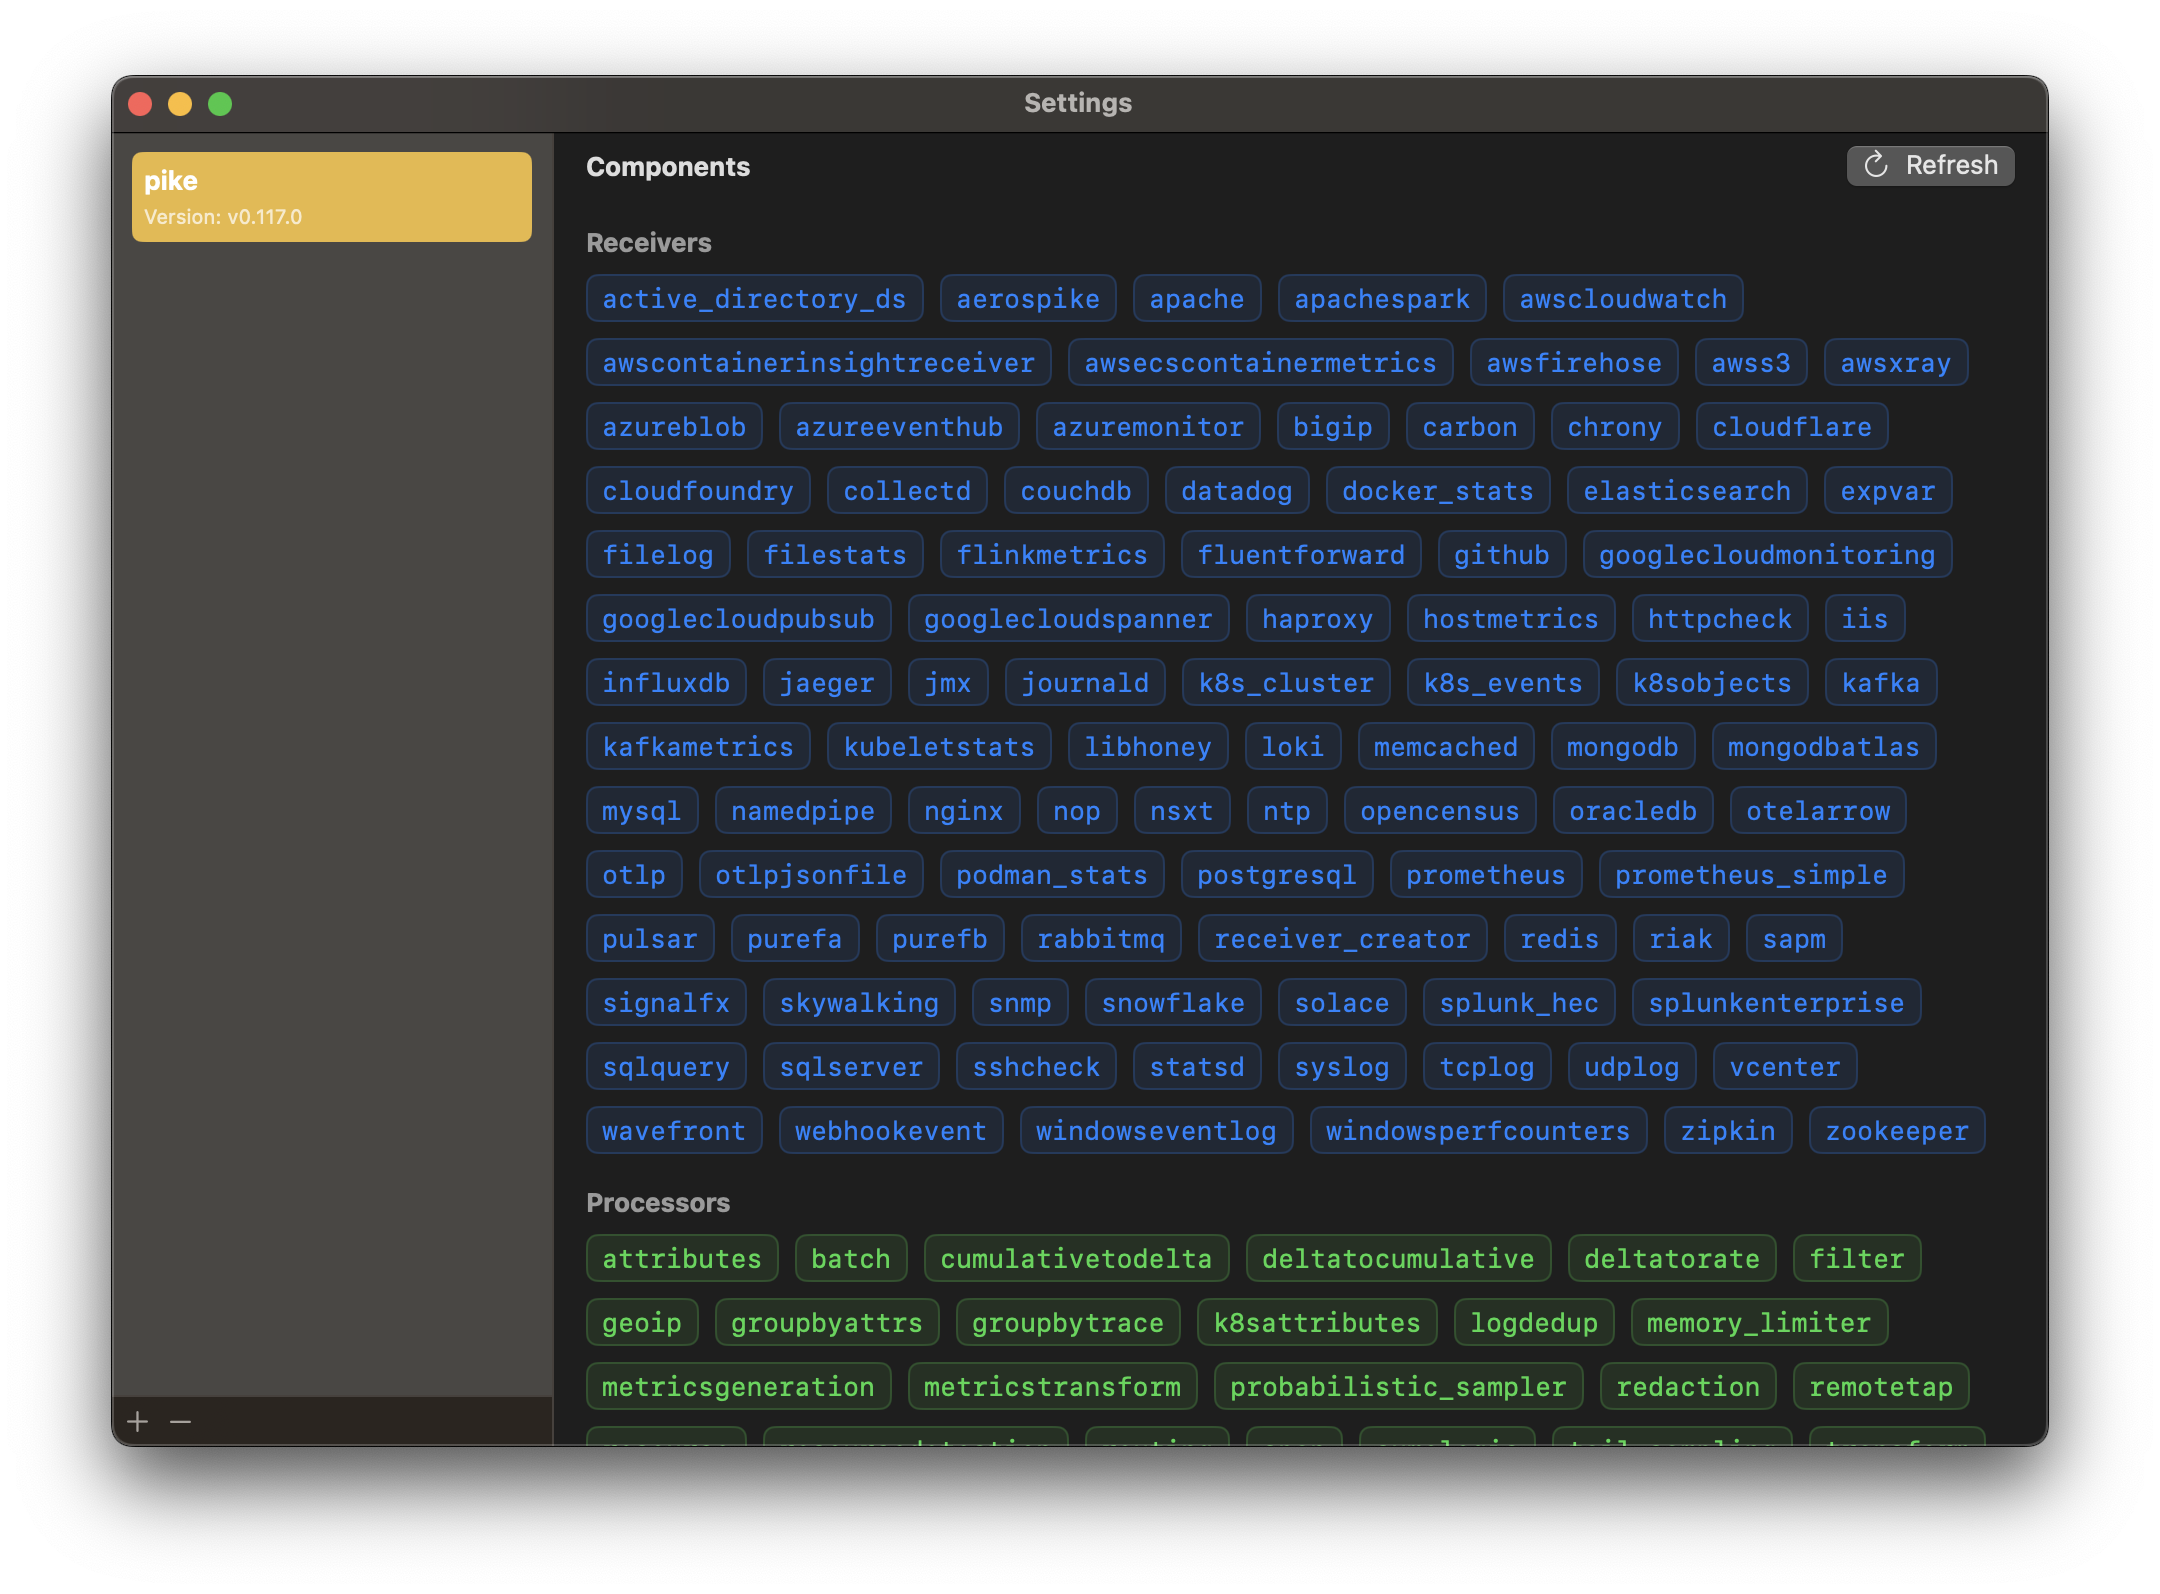This screenshot has height=1594, width=2160.
Task: Click the zipkin receiver tag
Action: tap(1728, 1131)
